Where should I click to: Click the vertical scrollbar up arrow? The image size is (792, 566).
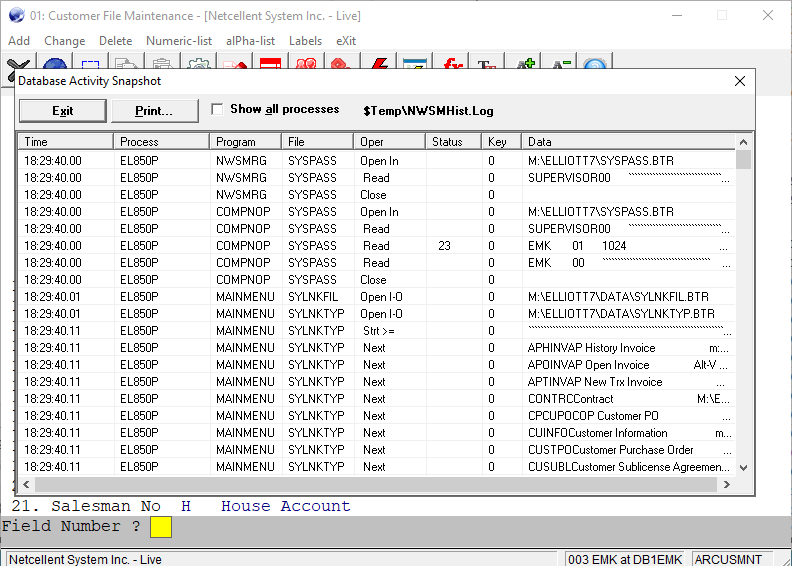click(743, 142)
